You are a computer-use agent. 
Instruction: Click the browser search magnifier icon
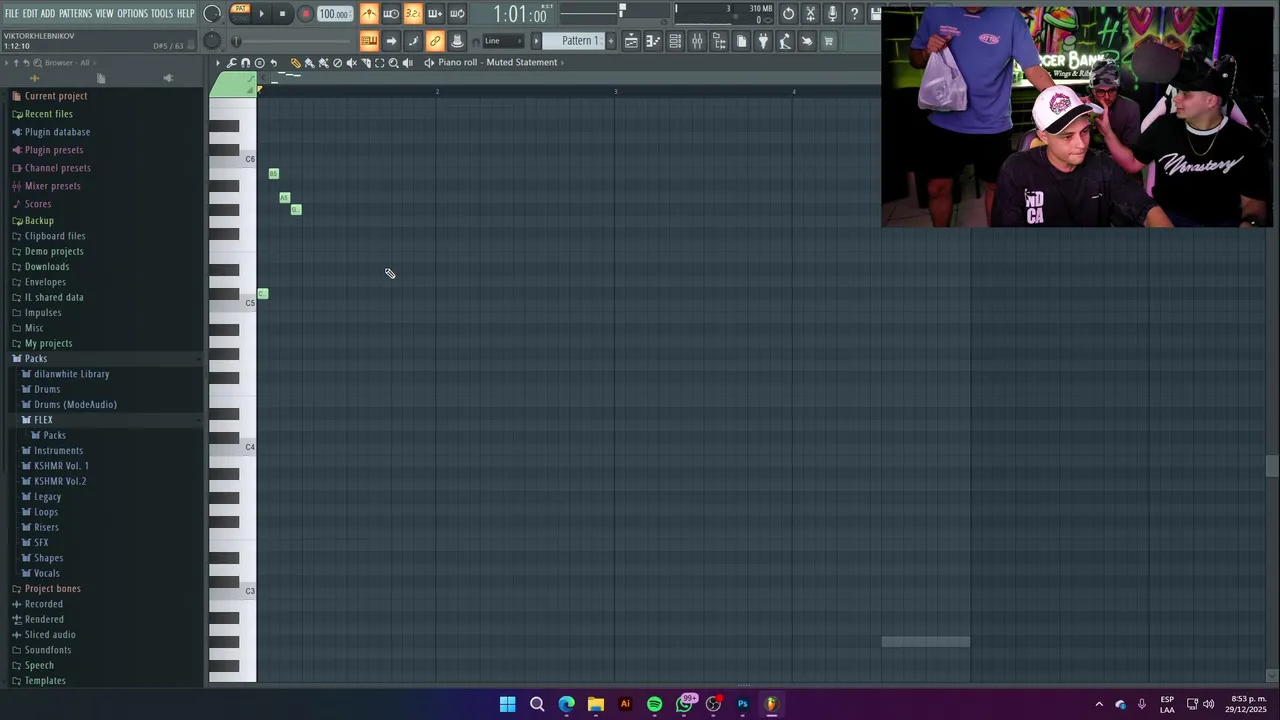pos(37,63)
